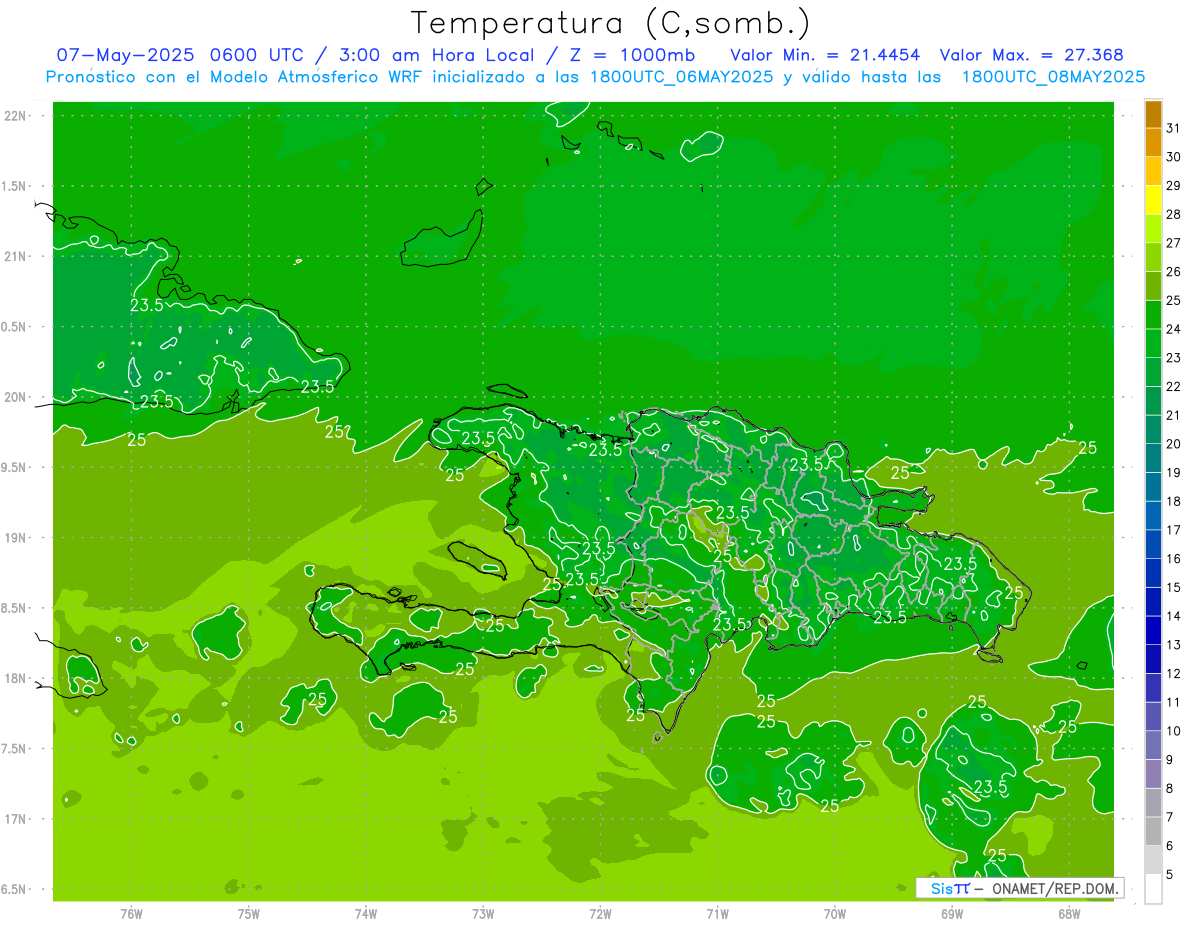Click the "20N" latitude axis label
1200x927 pixels.
(x=16, y=397)
